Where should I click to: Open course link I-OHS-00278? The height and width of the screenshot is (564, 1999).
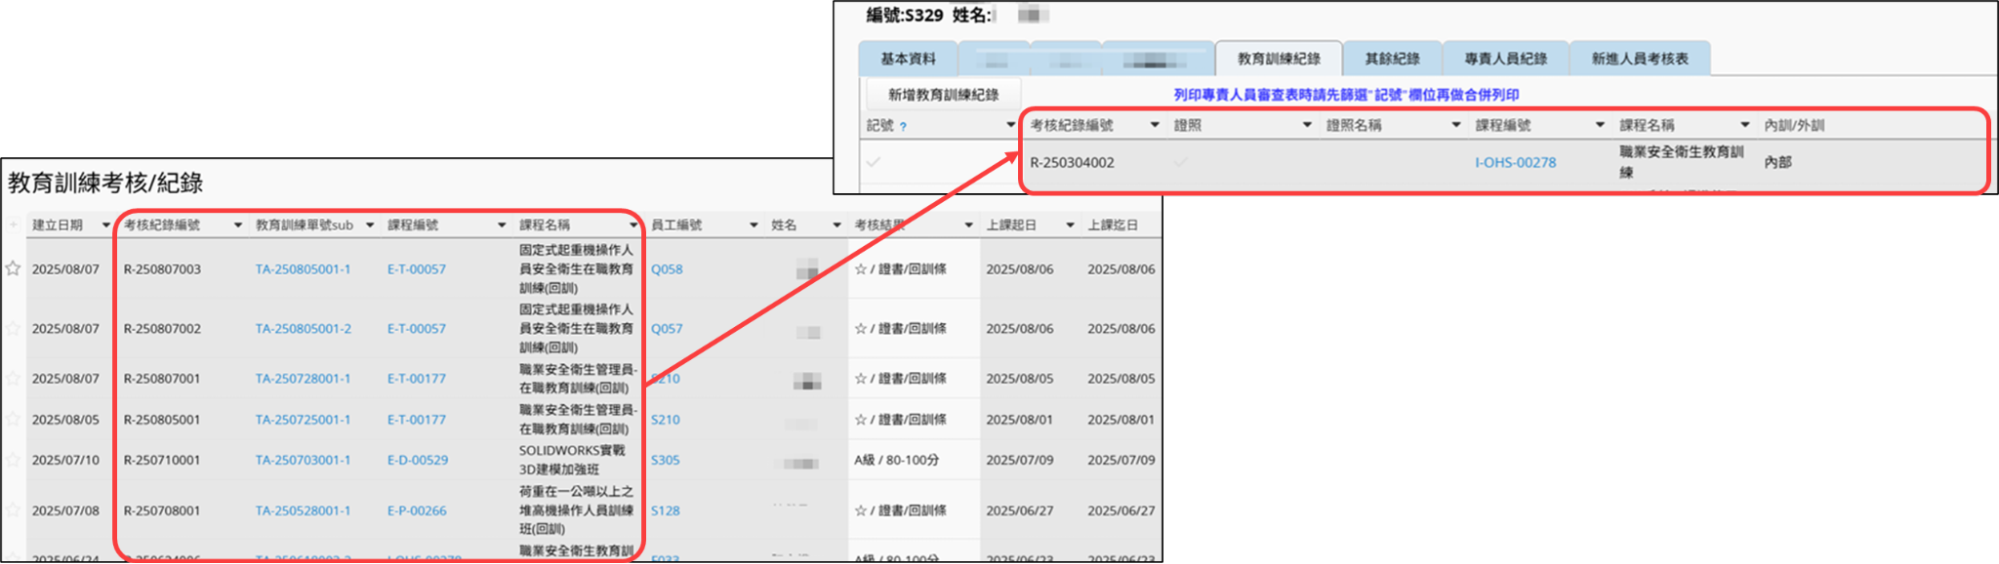(x=1515, y=162)
